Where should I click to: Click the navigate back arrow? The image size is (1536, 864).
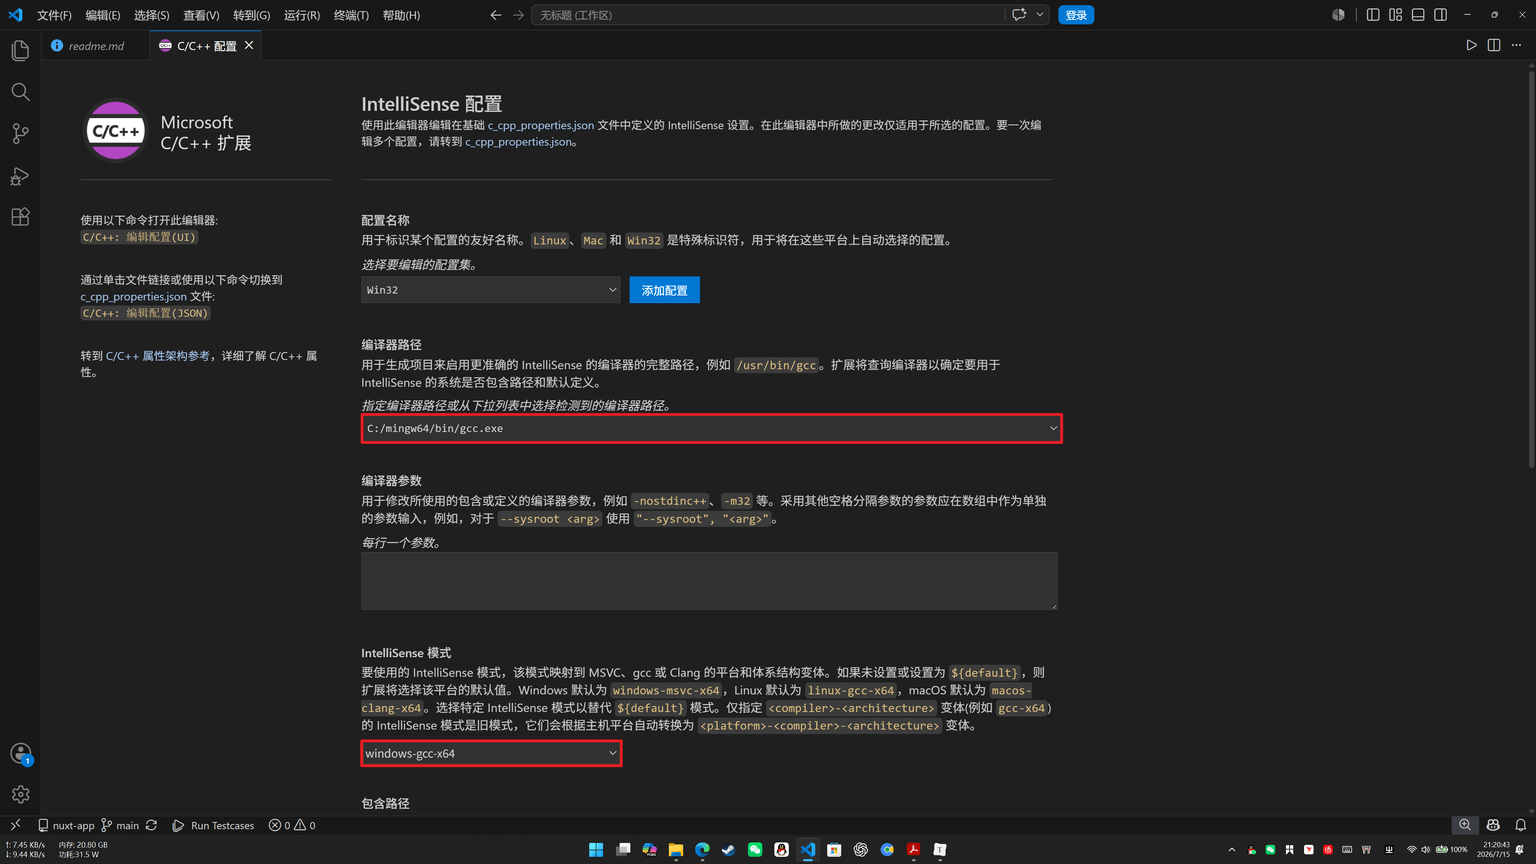pyautogui.click(x=496, y=15)
